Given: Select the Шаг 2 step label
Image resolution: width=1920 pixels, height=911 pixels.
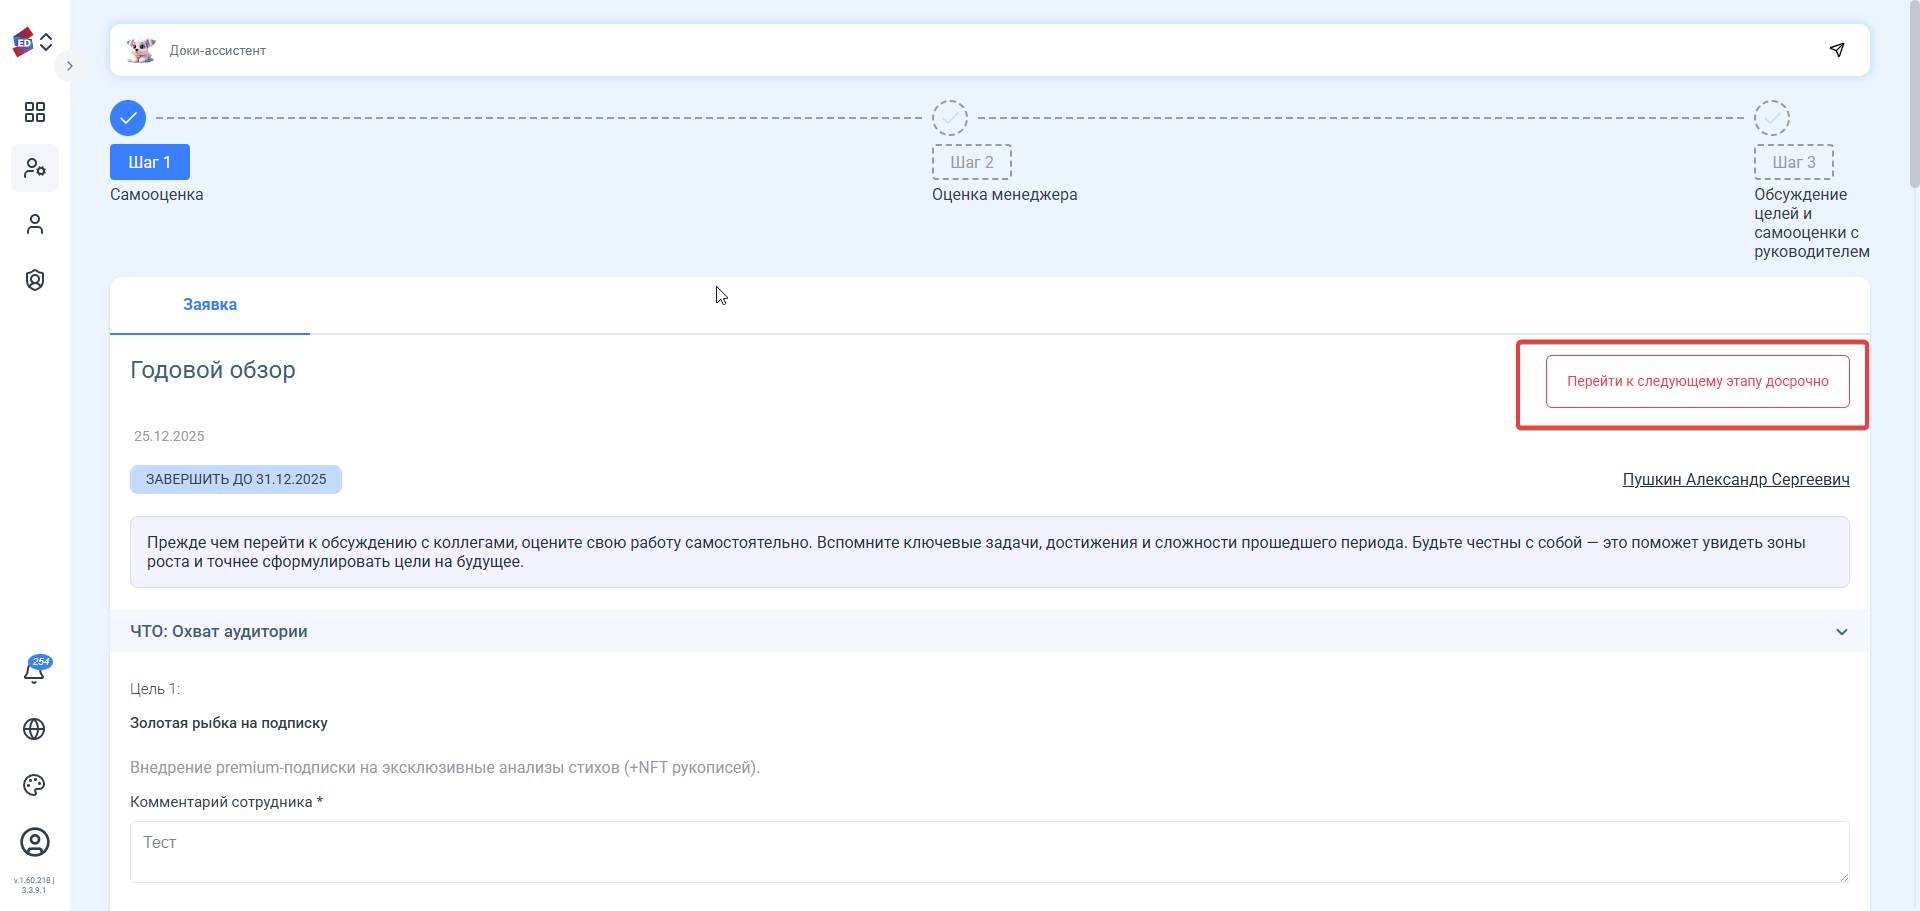Looking at the screenshot, I should [x=971, y=162].
